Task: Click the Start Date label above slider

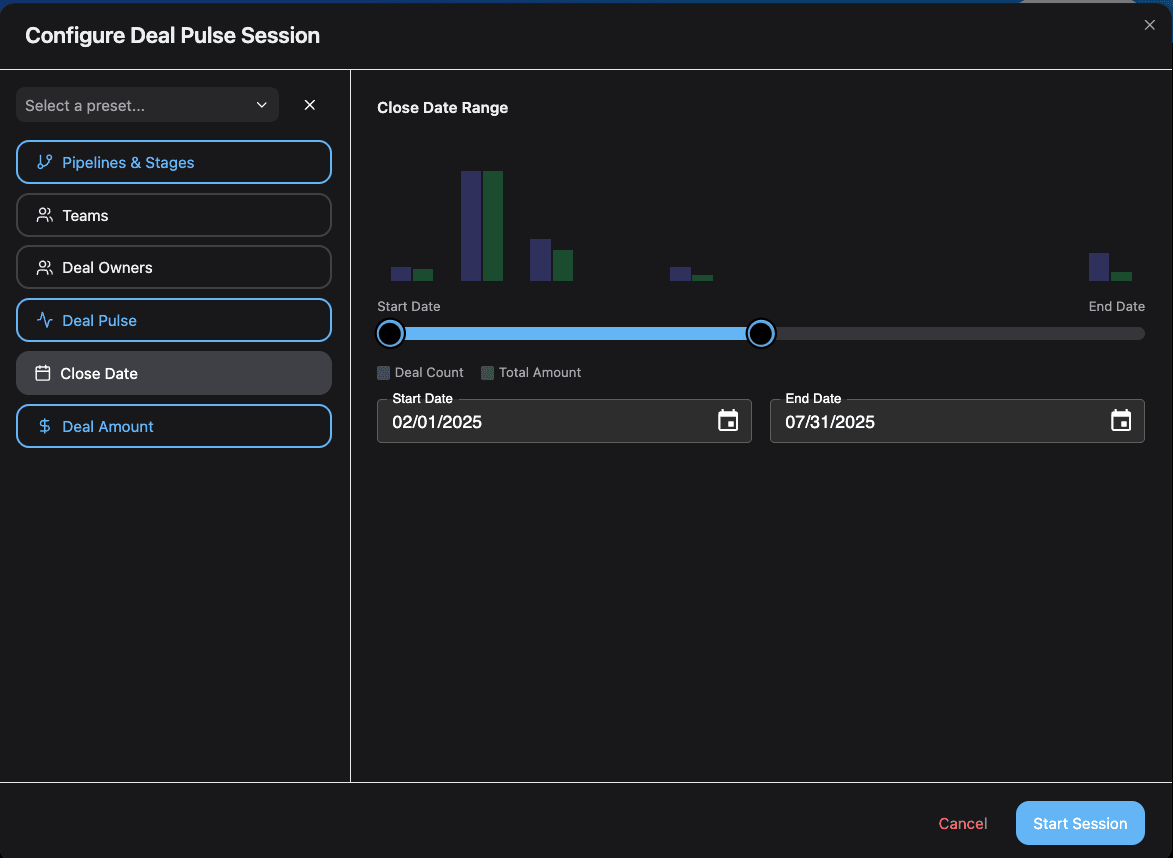Action: (408, 306)
